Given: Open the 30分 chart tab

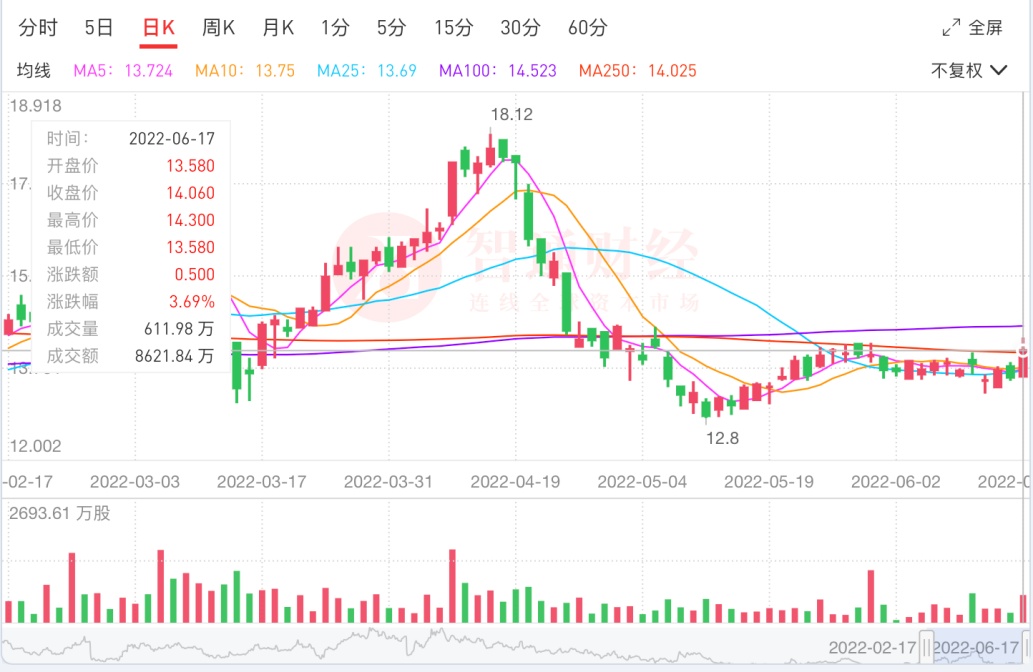Looking at the screenshot, I should [520, 28].
